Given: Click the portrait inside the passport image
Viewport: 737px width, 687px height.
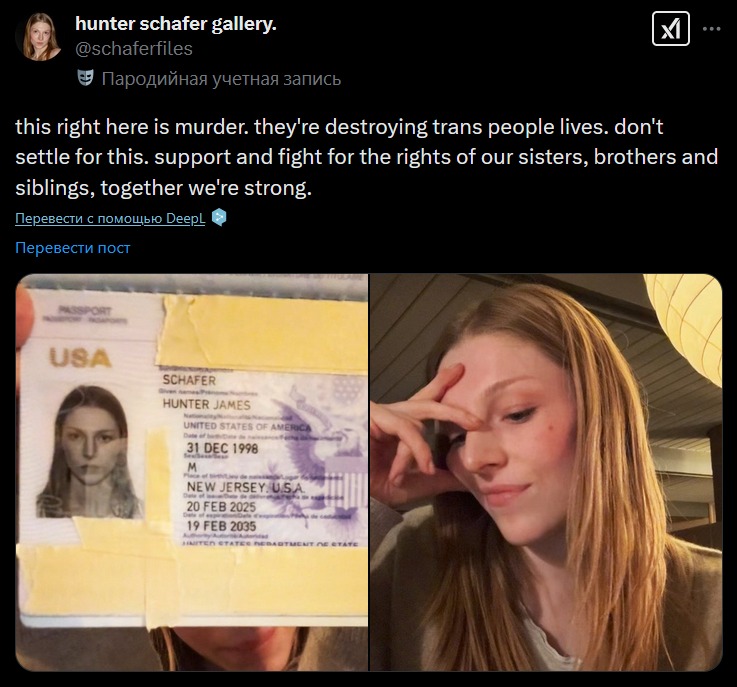Looking at the screenshot, I should click(88, 452).
